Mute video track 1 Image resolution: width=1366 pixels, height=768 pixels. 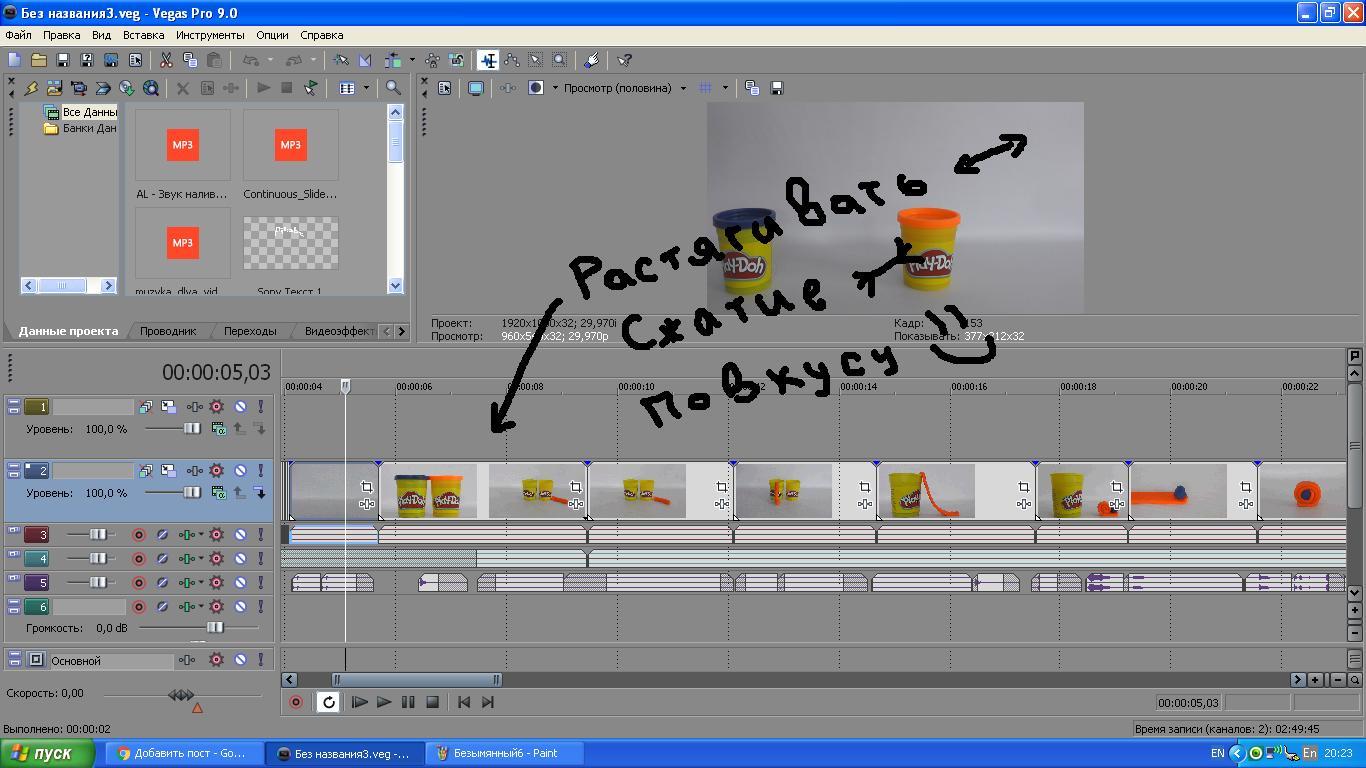click(x=240, y=407)
